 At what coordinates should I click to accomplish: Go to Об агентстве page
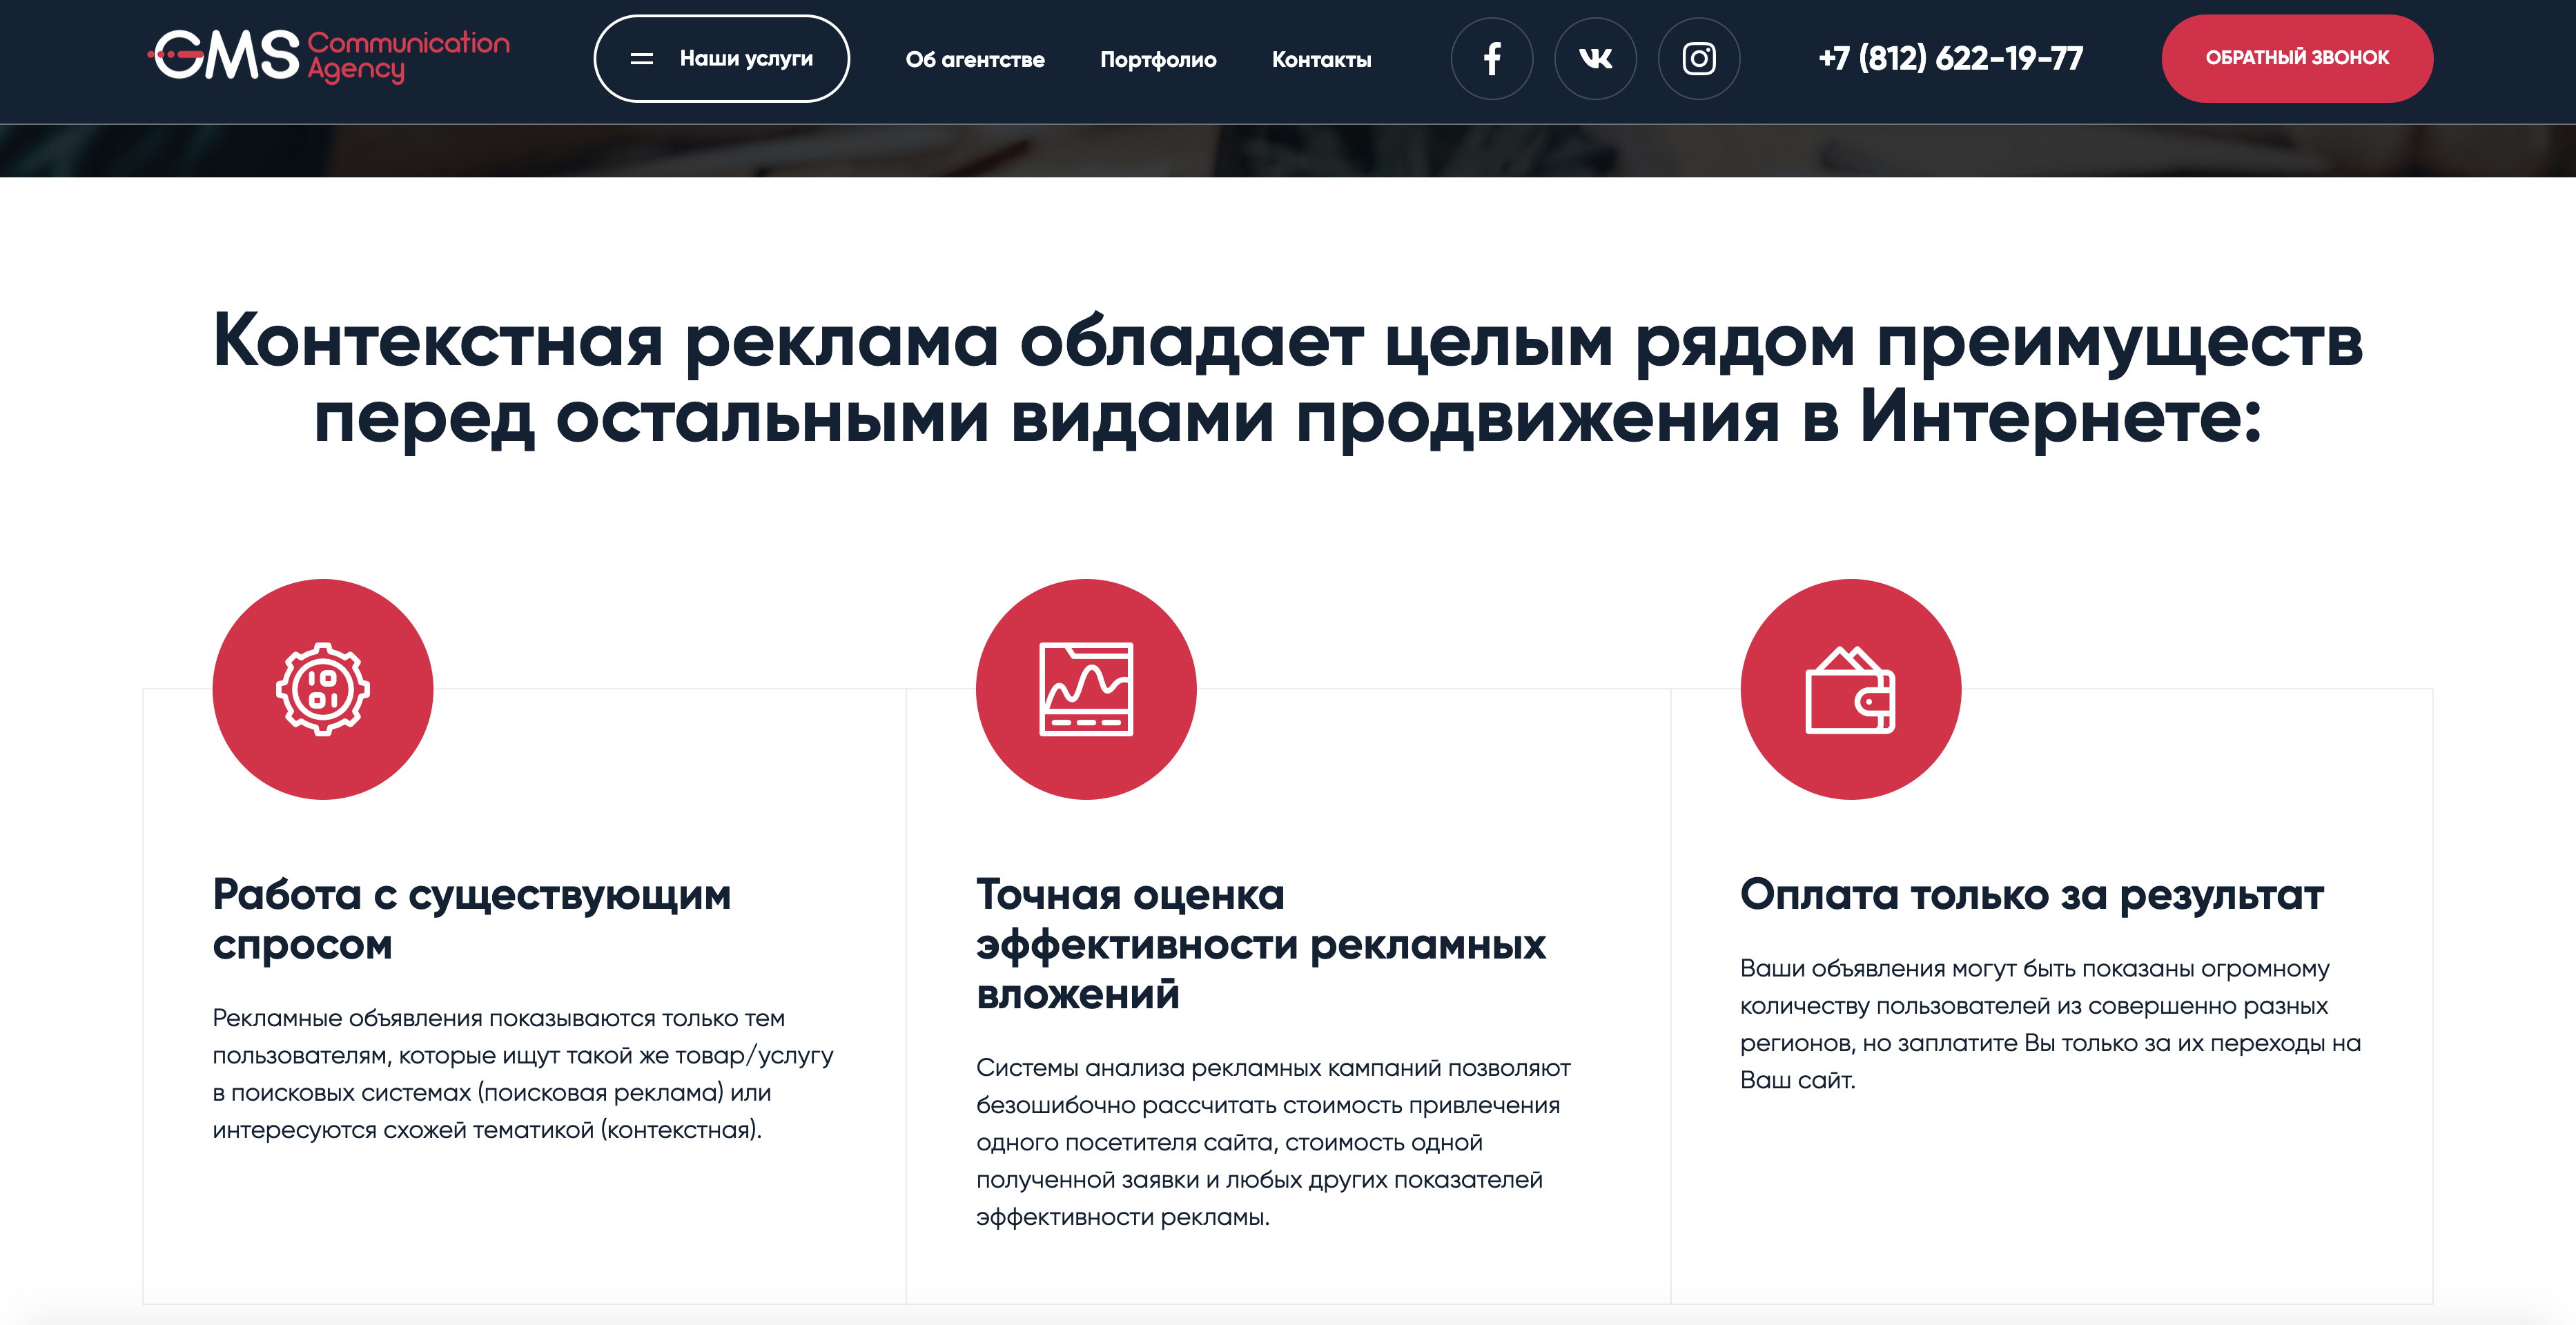coord(975,60)
